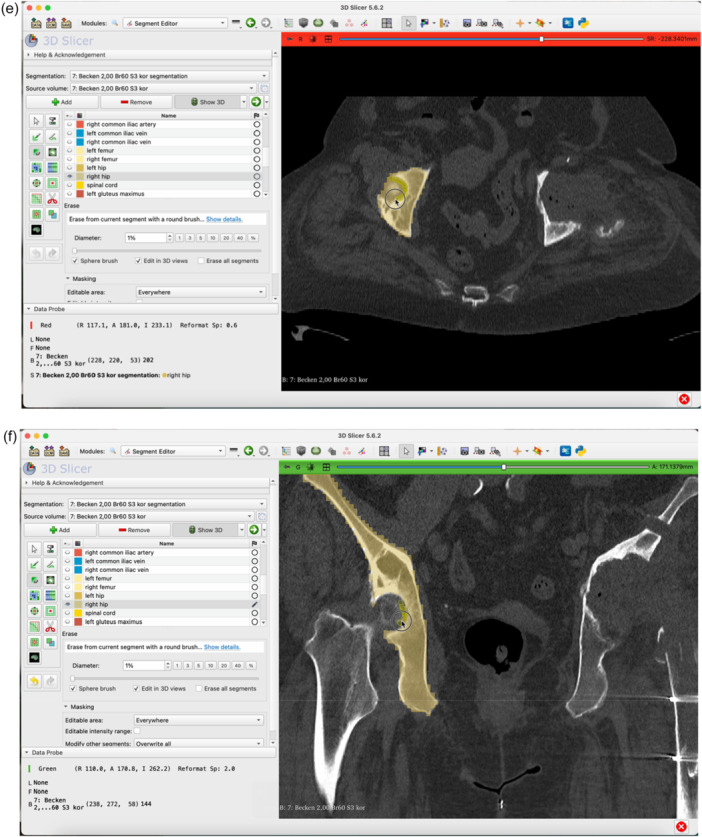This screenshot has width=702, height=837.
Task: Select Grow from seeds in bottom window
Action: tap(34, 596)
